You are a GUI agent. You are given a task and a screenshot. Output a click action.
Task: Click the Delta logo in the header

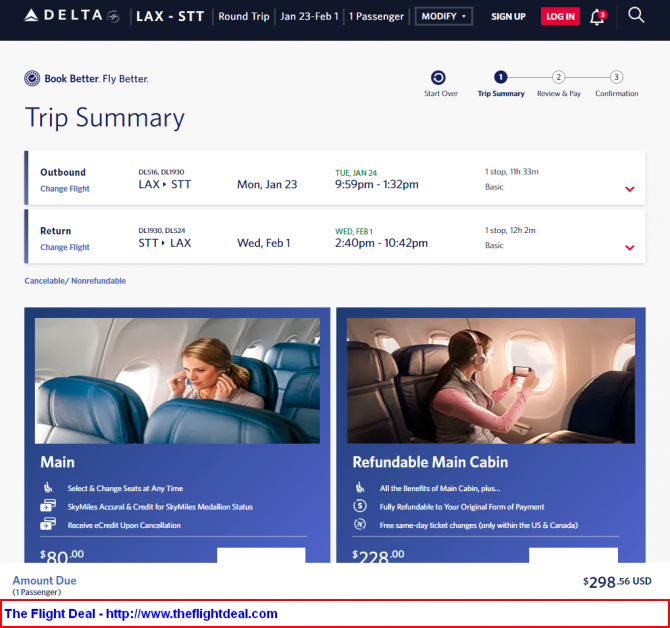tap(71, 16)
